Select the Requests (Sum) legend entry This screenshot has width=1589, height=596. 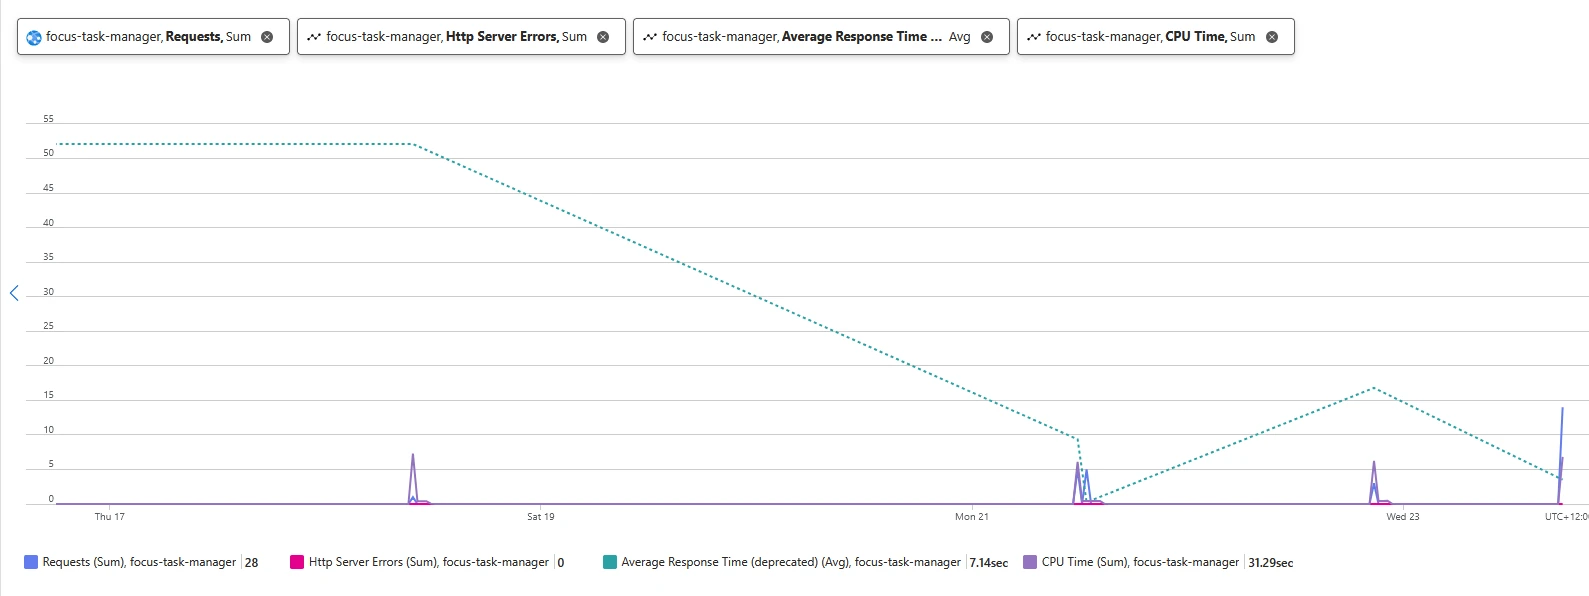click(139, 562)
